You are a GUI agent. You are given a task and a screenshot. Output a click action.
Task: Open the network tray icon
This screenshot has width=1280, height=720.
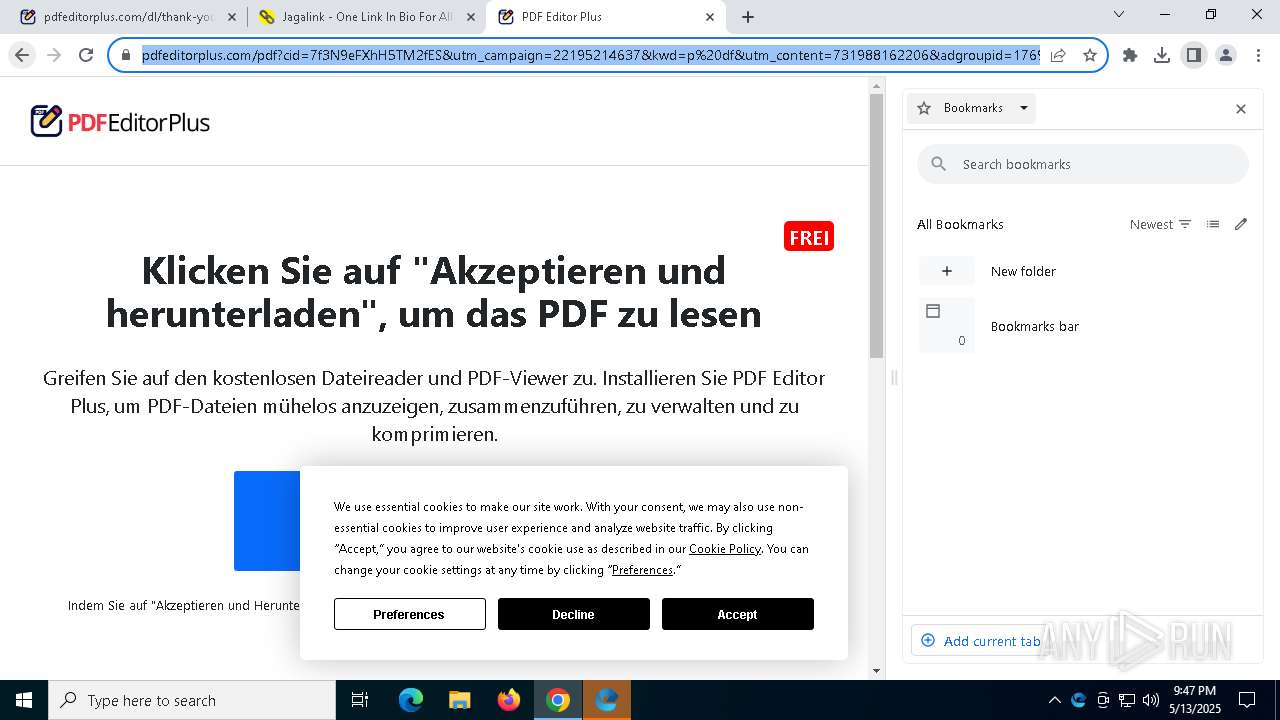(1127, 700)
